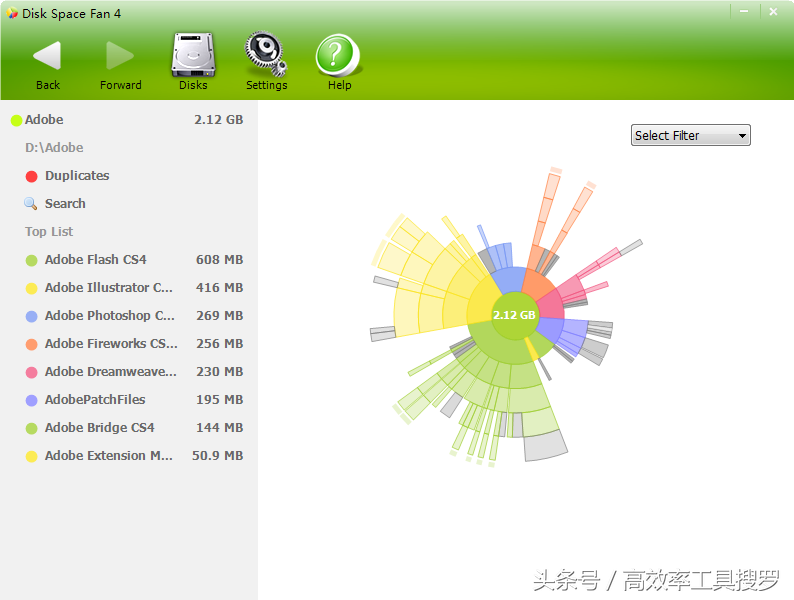This screenshot has width=794, height=600.
Task: Click the 416 MB size value
Action: [x=219, y=288]
